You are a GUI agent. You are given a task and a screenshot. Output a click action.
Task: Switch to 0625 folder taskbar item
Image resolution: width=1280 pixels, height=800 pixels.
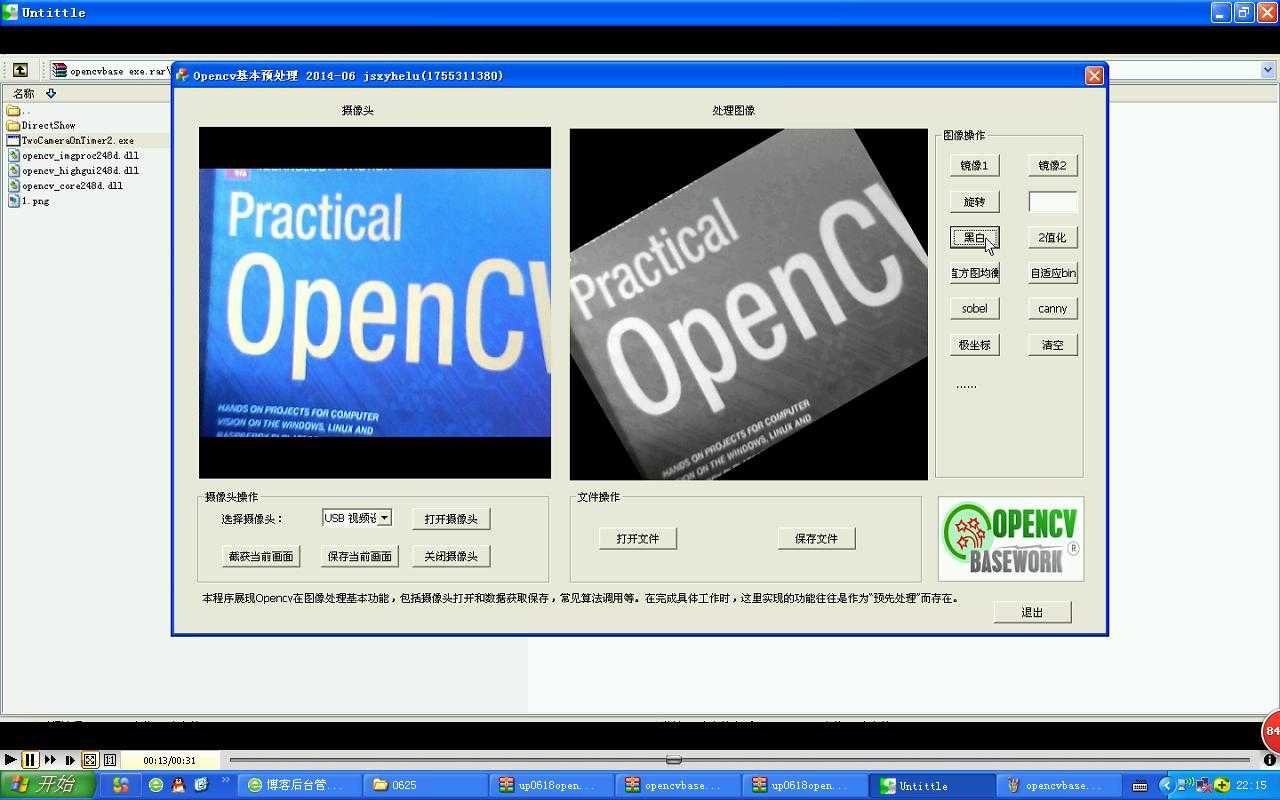pos(425,786)
